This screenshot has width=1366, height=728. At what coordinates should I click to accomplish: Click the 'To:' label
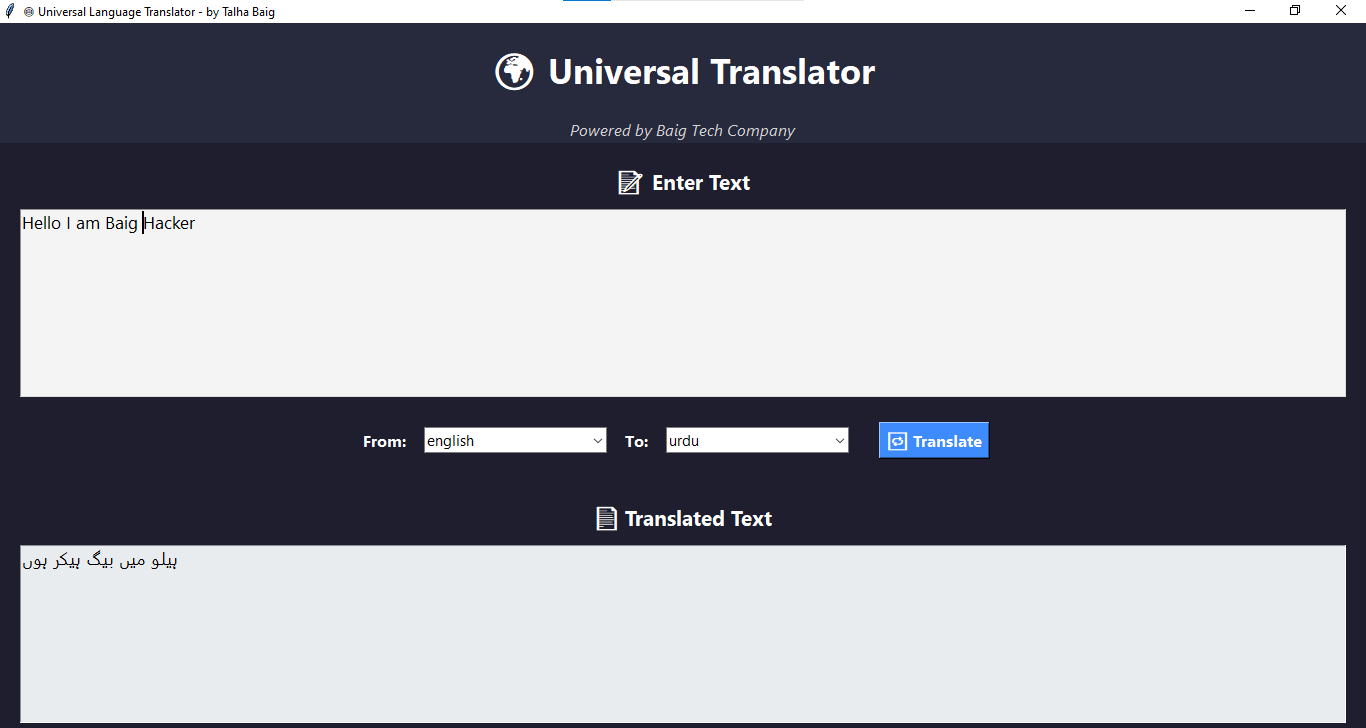point(637,442)
